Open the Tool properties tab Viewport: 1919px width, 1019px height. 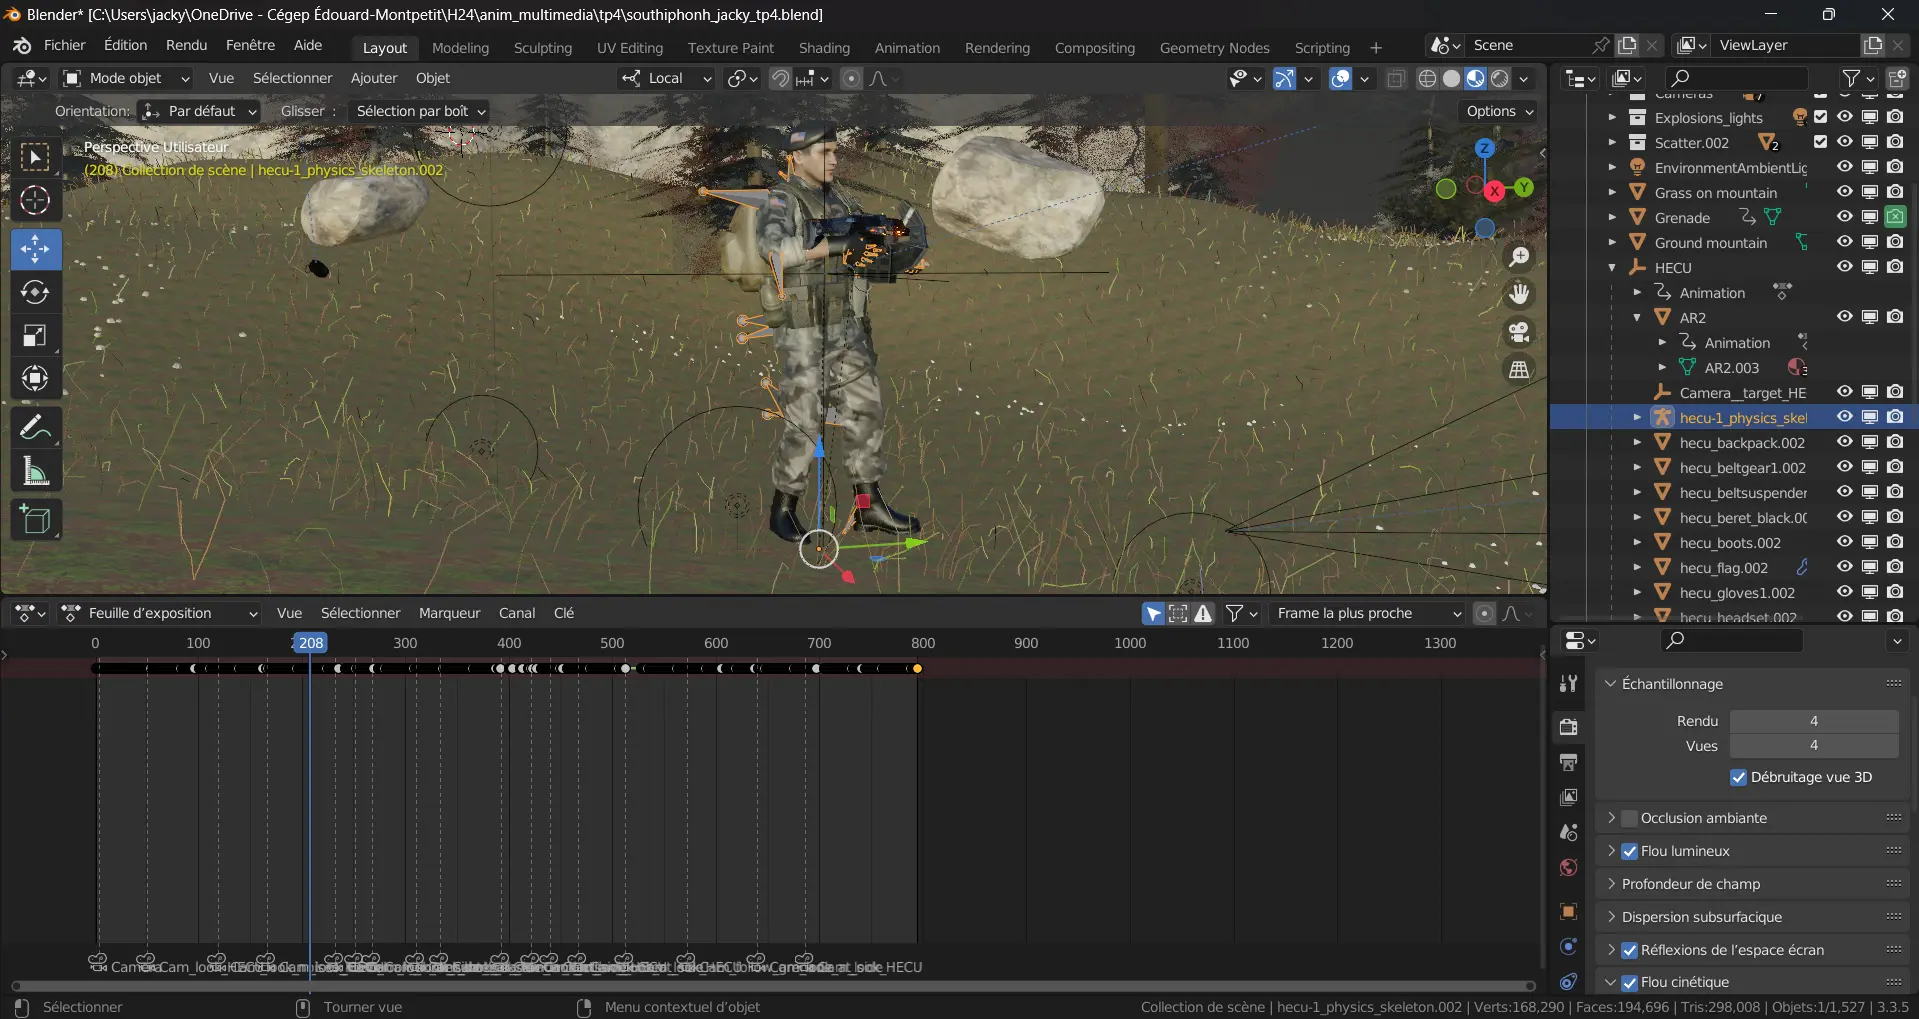pyautogui.click(x=1568, y=683)
